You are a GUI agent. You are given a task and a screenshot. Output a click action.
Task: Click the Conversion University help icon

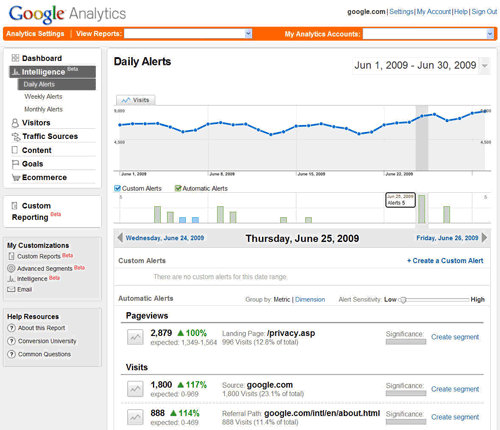pos(11,341)
